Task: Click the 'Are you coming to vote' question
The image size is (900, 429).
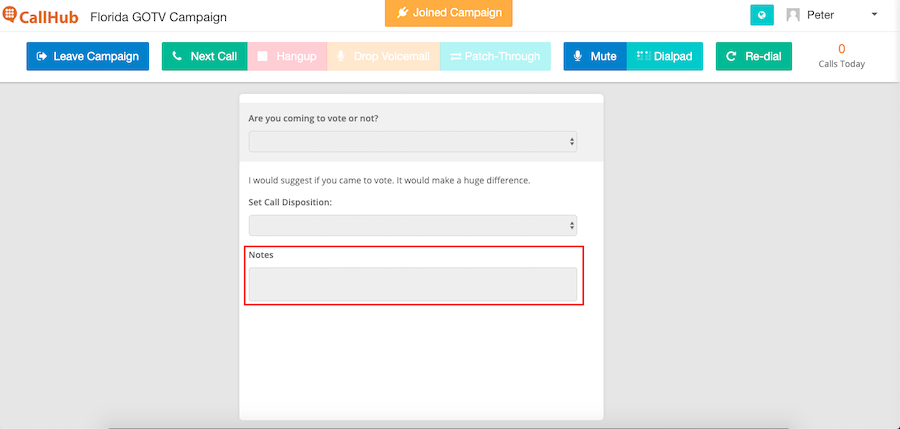Action: (x=313, y=119)
